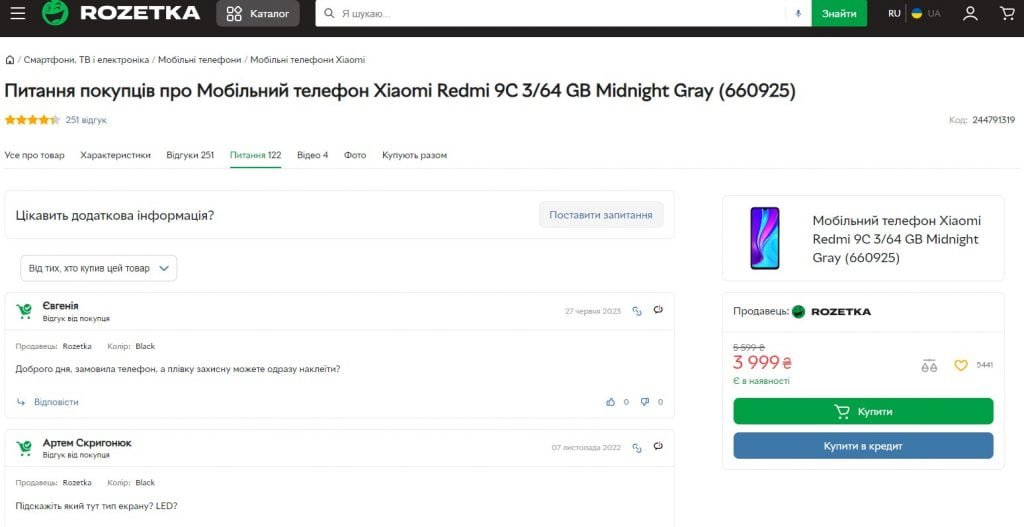Click the Поставити запитання button

[600, 215]
